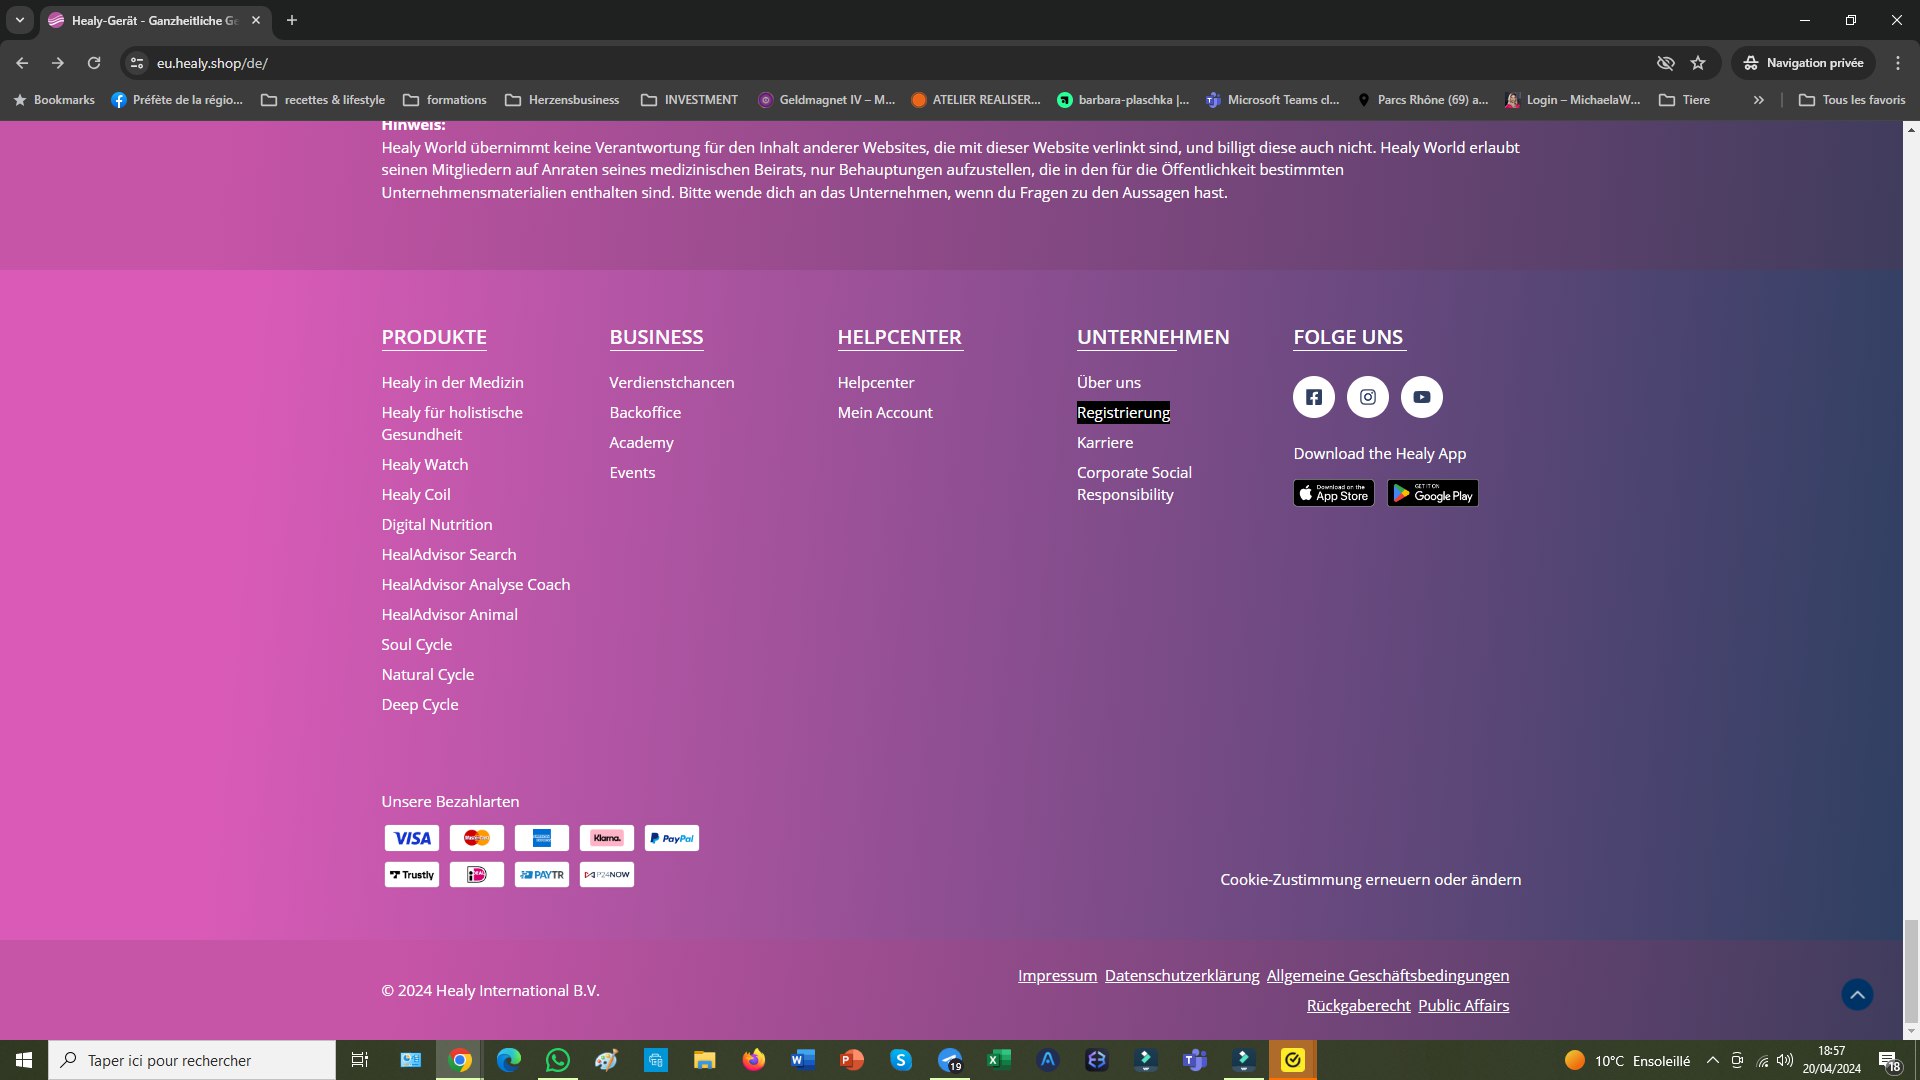Open the Healy Instagram icon
This screenshot has width=1920, height=1080.
pos(1368,397)
